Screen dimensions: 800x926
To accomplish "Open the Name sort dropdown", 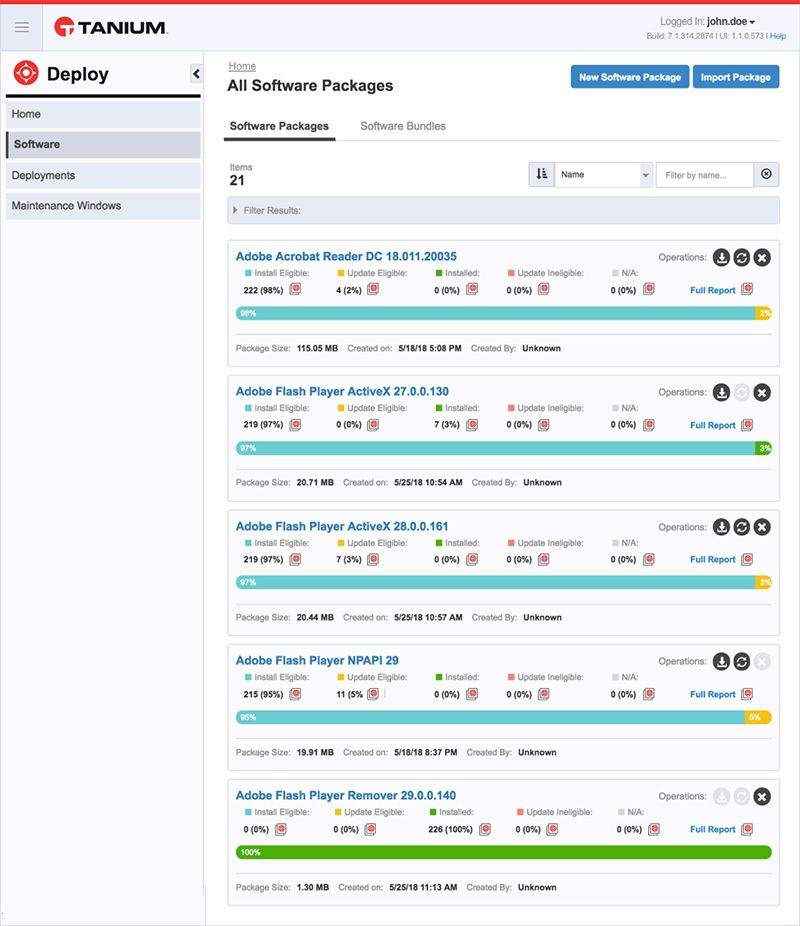I will coord(603,174).
